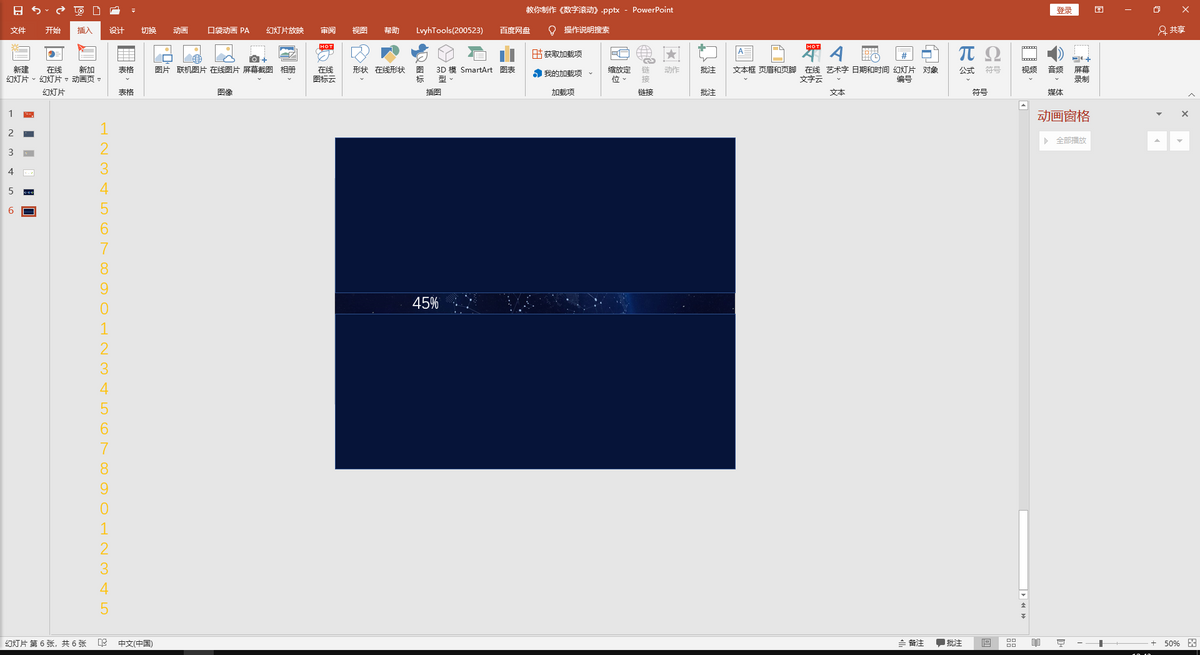Viewport: 1200px width, 655px height.
Task: Insert an object (对象)
Action: (931, 61)
